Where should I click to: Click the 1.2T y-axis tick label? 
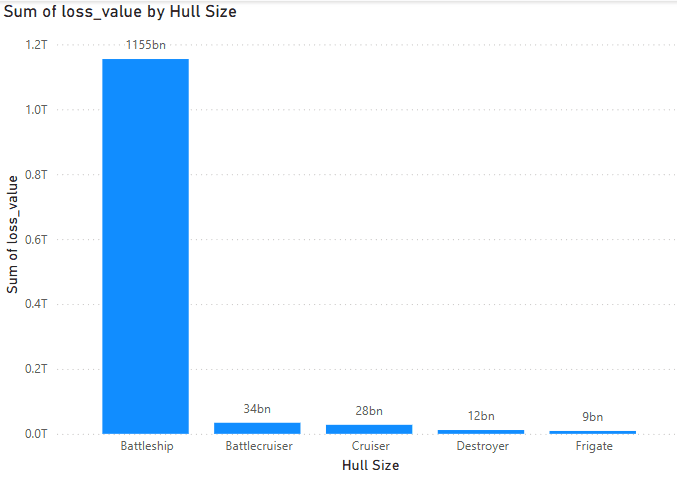(36, 45)
